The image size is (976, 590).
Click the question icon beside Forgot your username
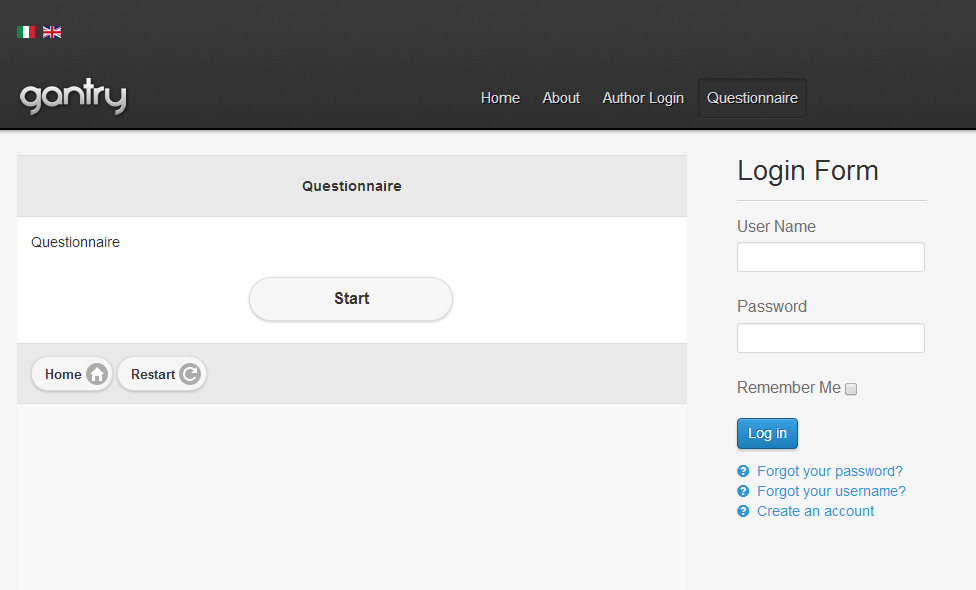point(743,491)
